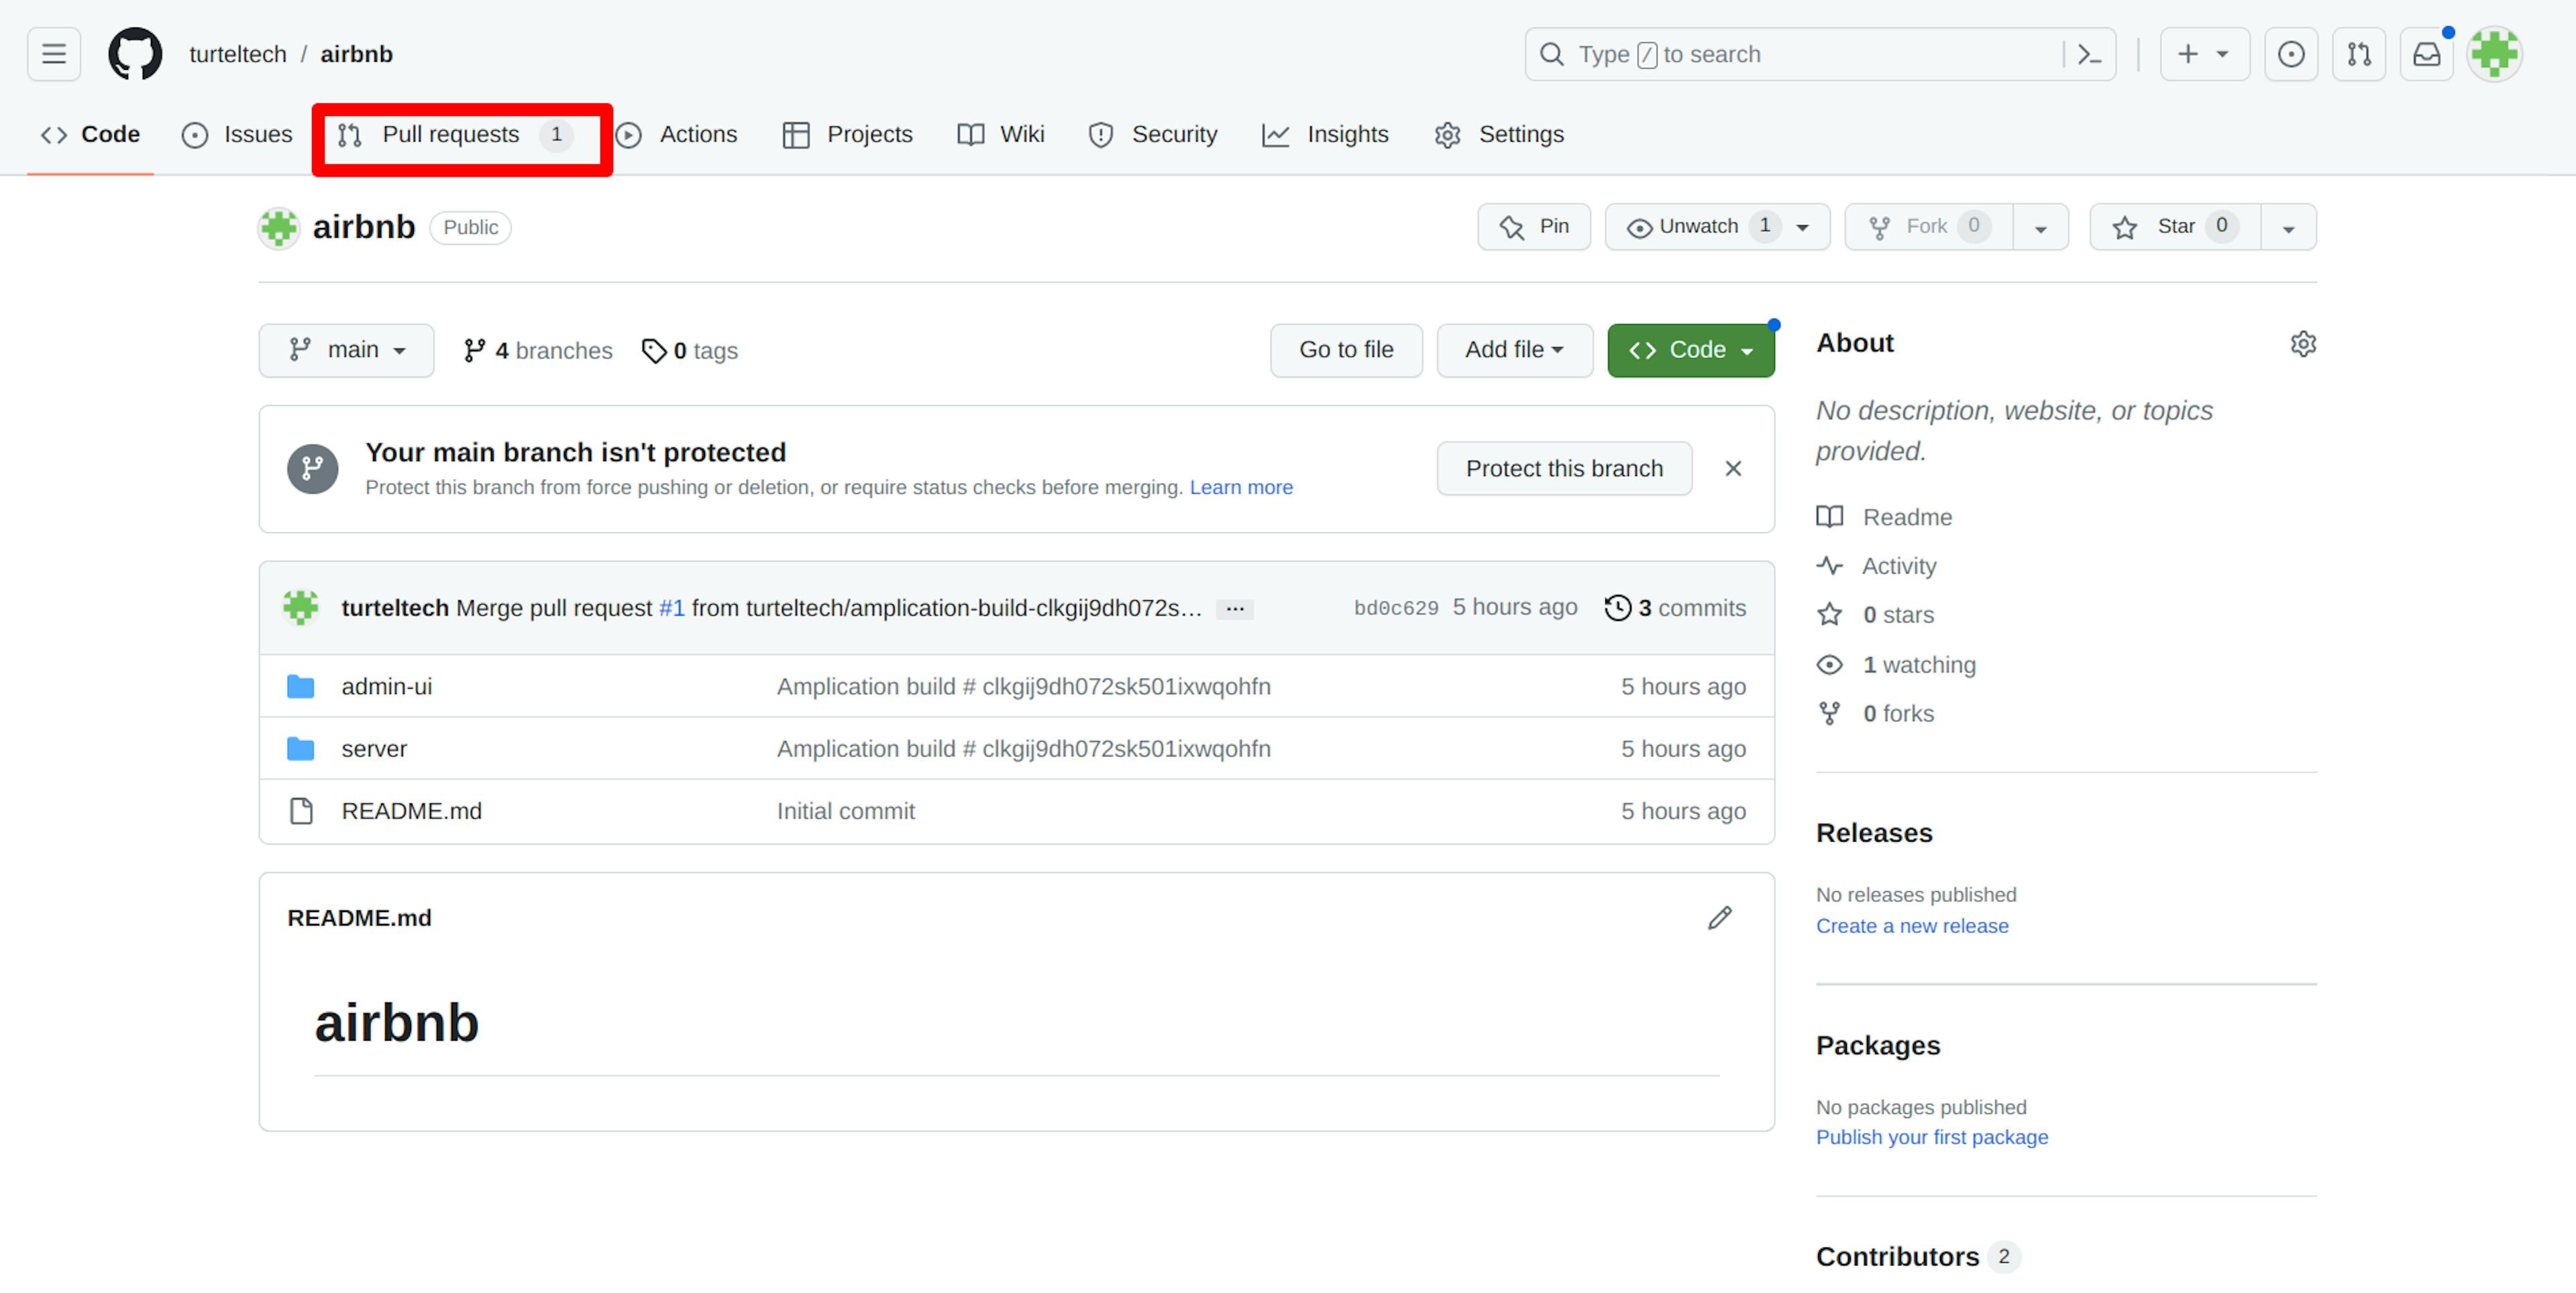The height and width of the screenshot is (1293, 2576).
Task: Open the Initial commit message link
Action: coord(846,811)
